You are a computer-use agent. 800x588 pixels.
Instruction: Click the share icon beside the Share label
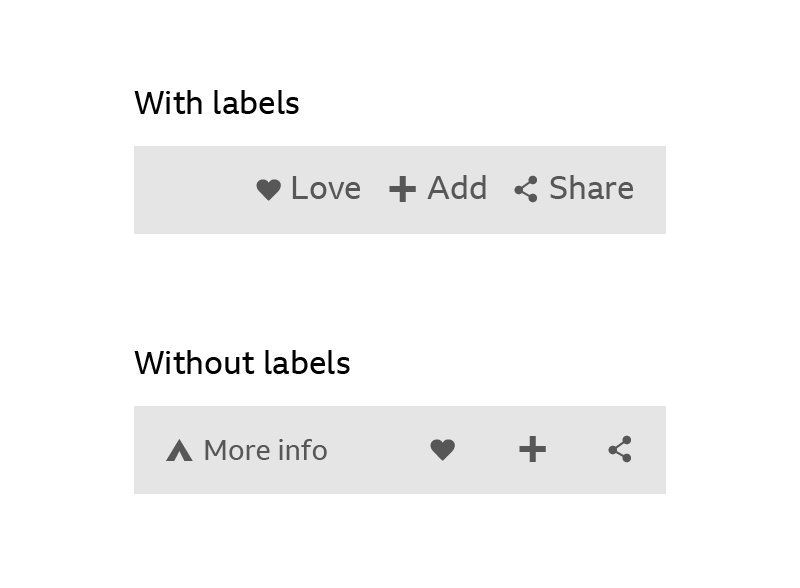point(526,189)
